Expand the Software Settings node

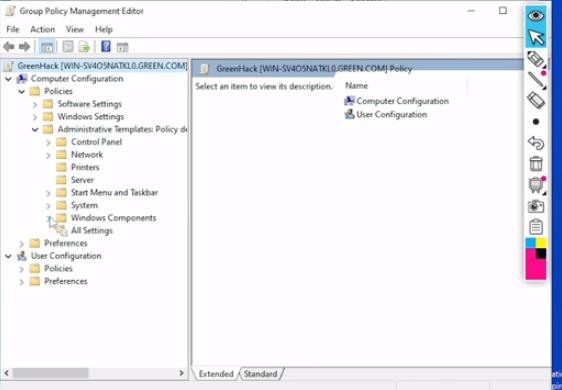(x=35, y=104)
